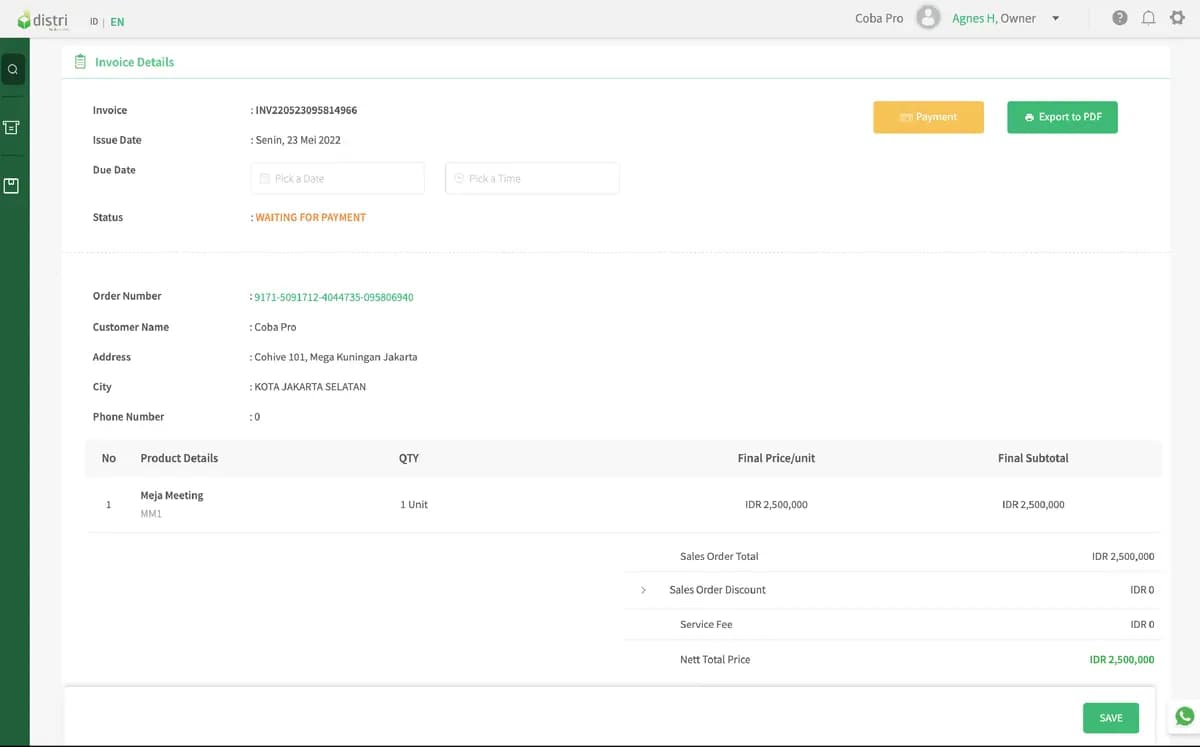Viewport: 1200px width, 747px height.
Task: Click the 1 Unit quantity cell
Action: point(414,505)
